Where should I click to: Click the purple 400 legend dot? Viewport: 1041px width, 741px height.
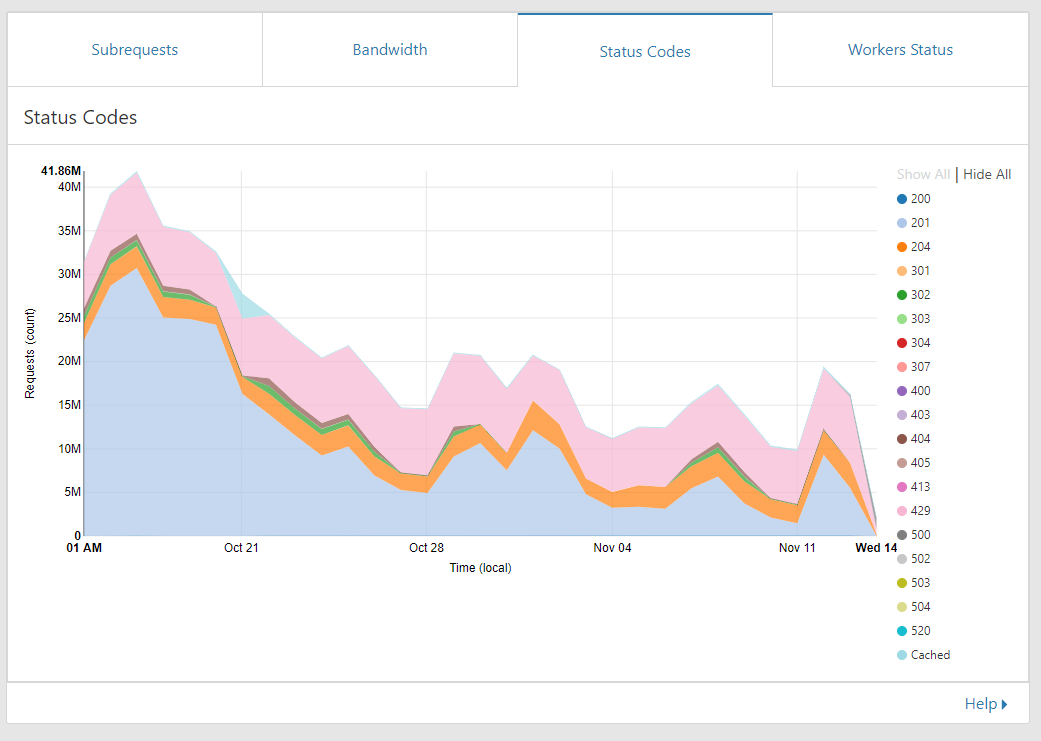click(902, 391)
